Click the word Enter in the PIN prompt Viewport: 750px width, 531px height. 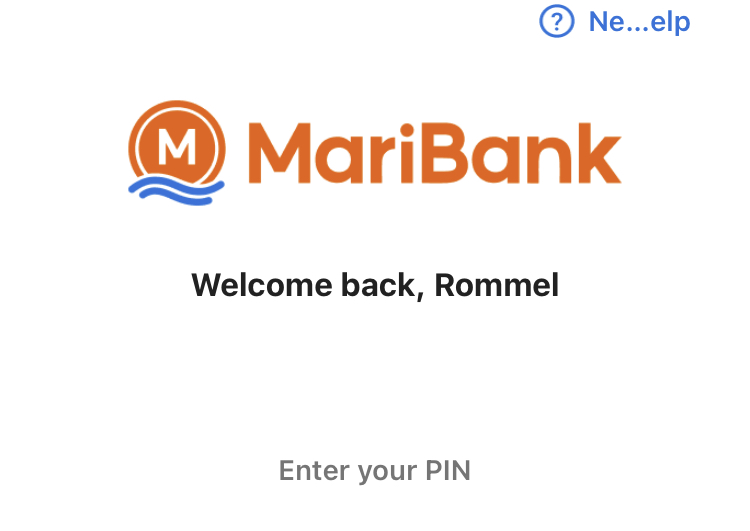pos(314,470)
